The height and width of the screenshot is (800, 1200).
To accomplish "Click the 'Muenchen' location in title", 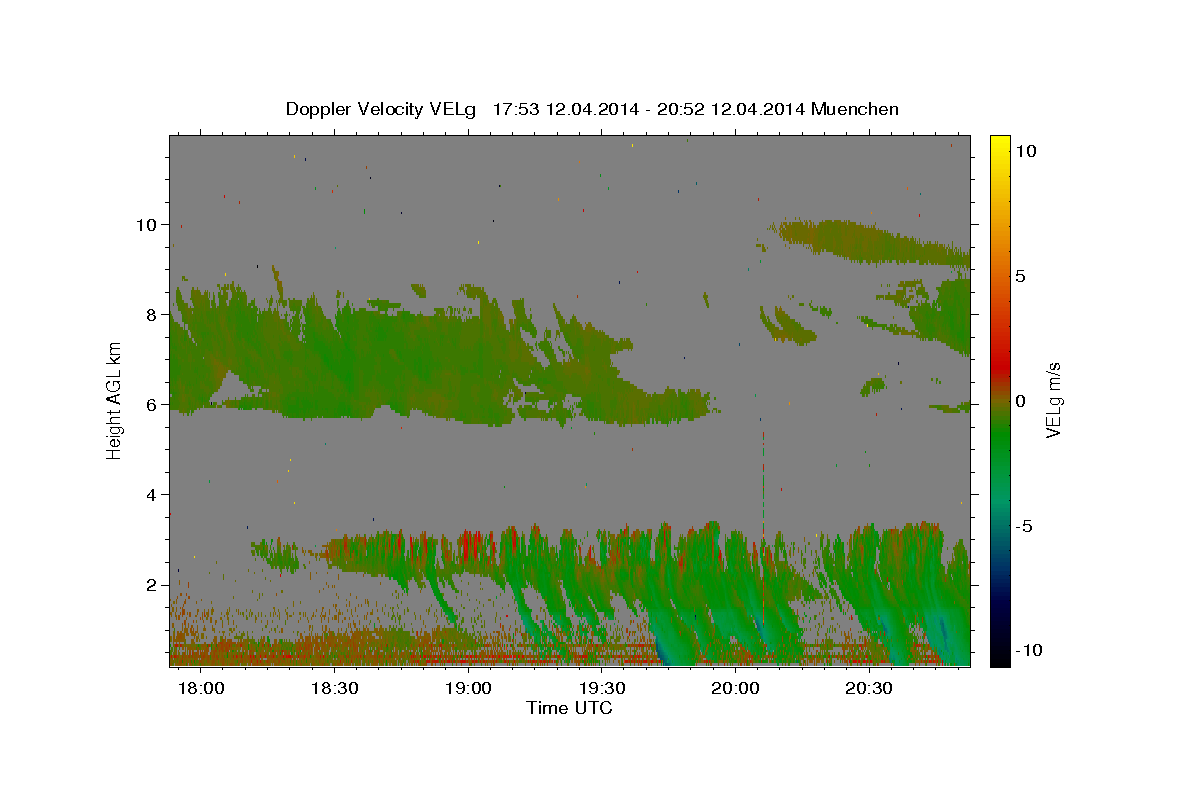I will click(855, 109).
